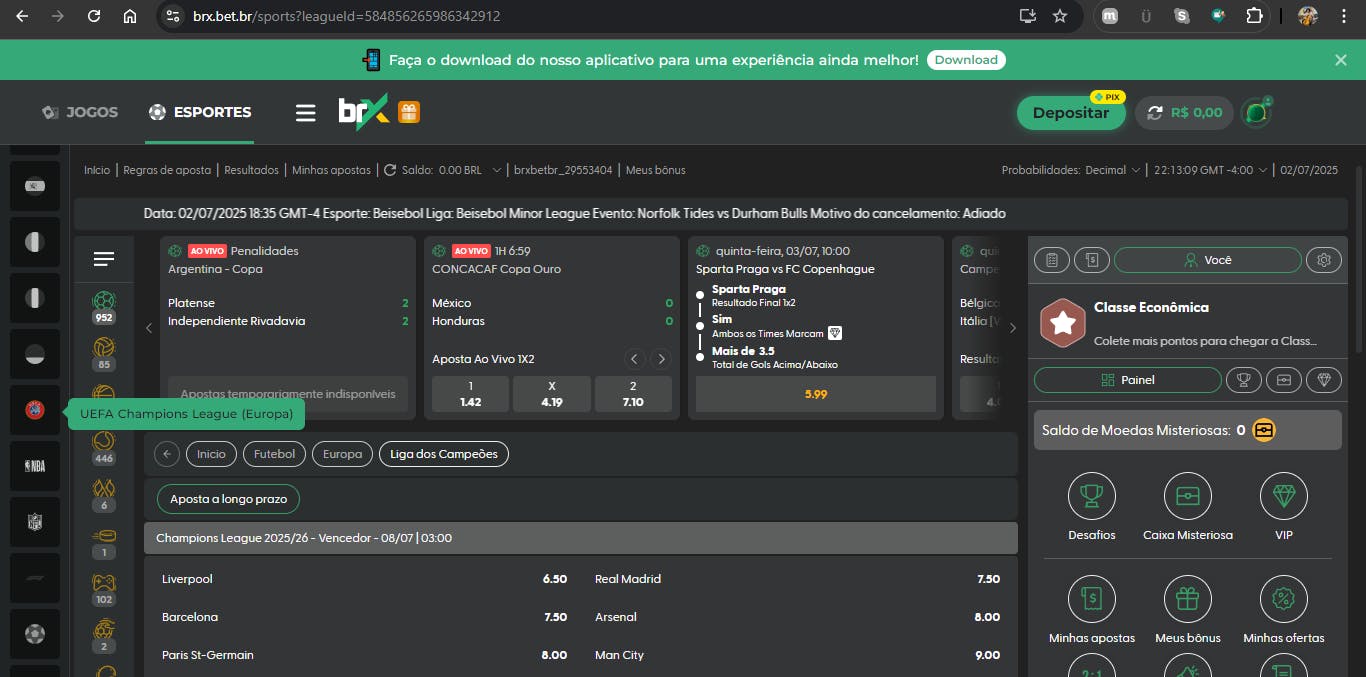Dismiss the app download banner
Image resolution: width=1366 pixels, height=677 pixels.
pos(1341,60)
